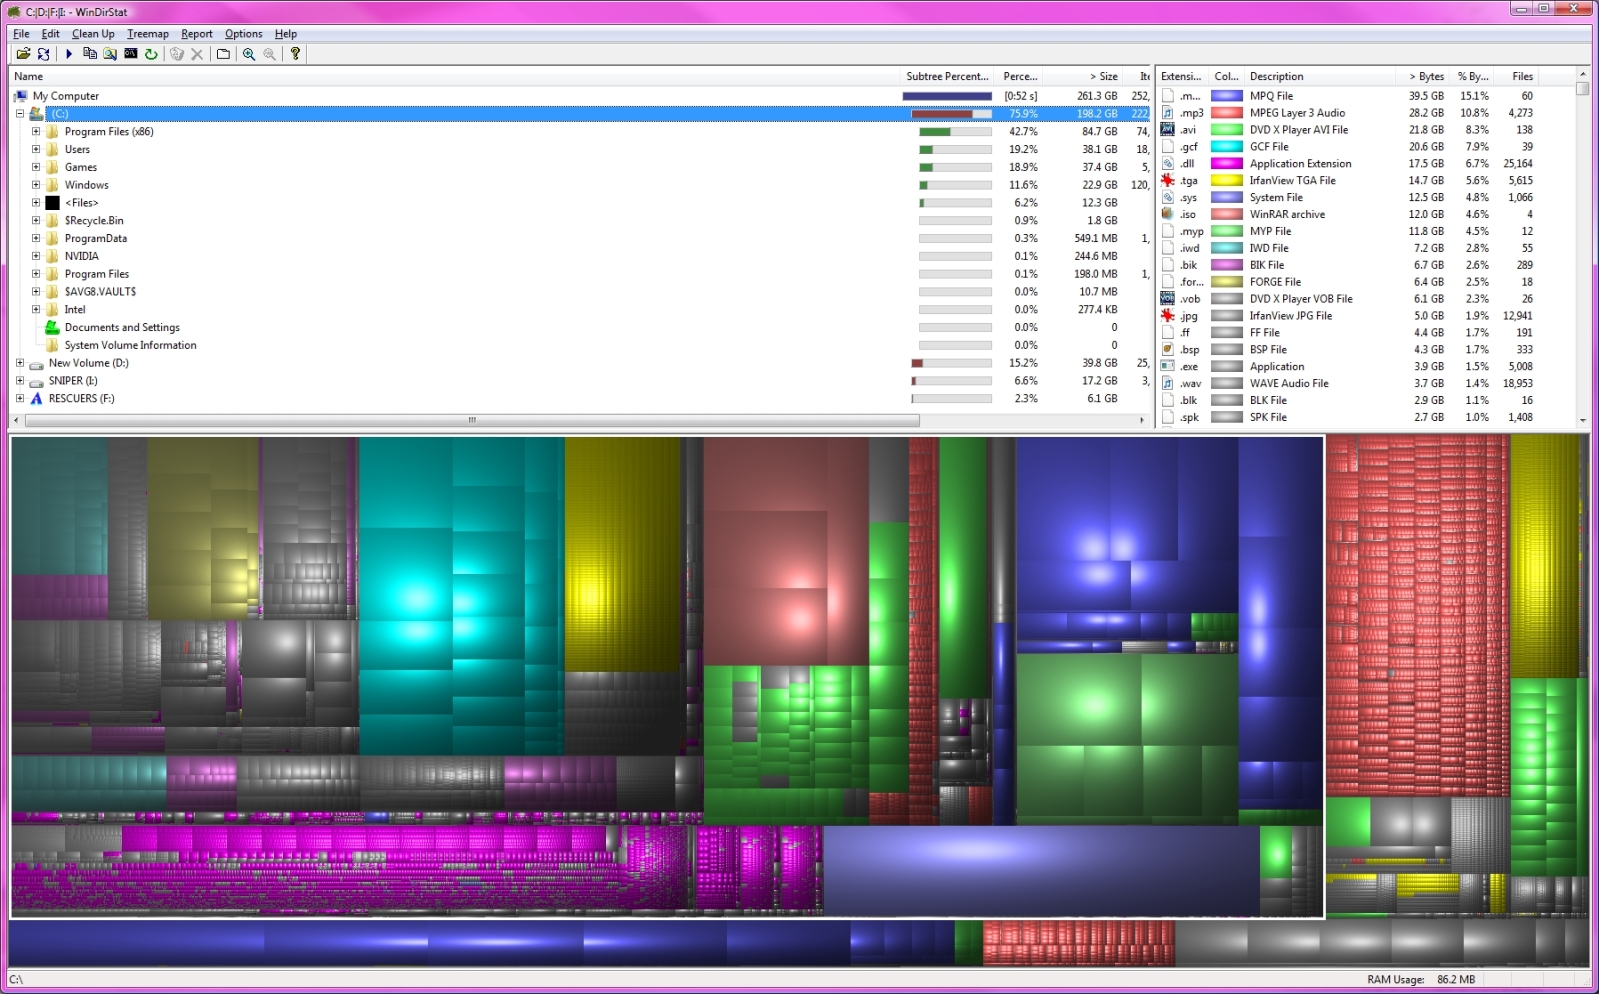Click the yellow Help question mark icon
The image size is (1599, 994).
point(295,54)
